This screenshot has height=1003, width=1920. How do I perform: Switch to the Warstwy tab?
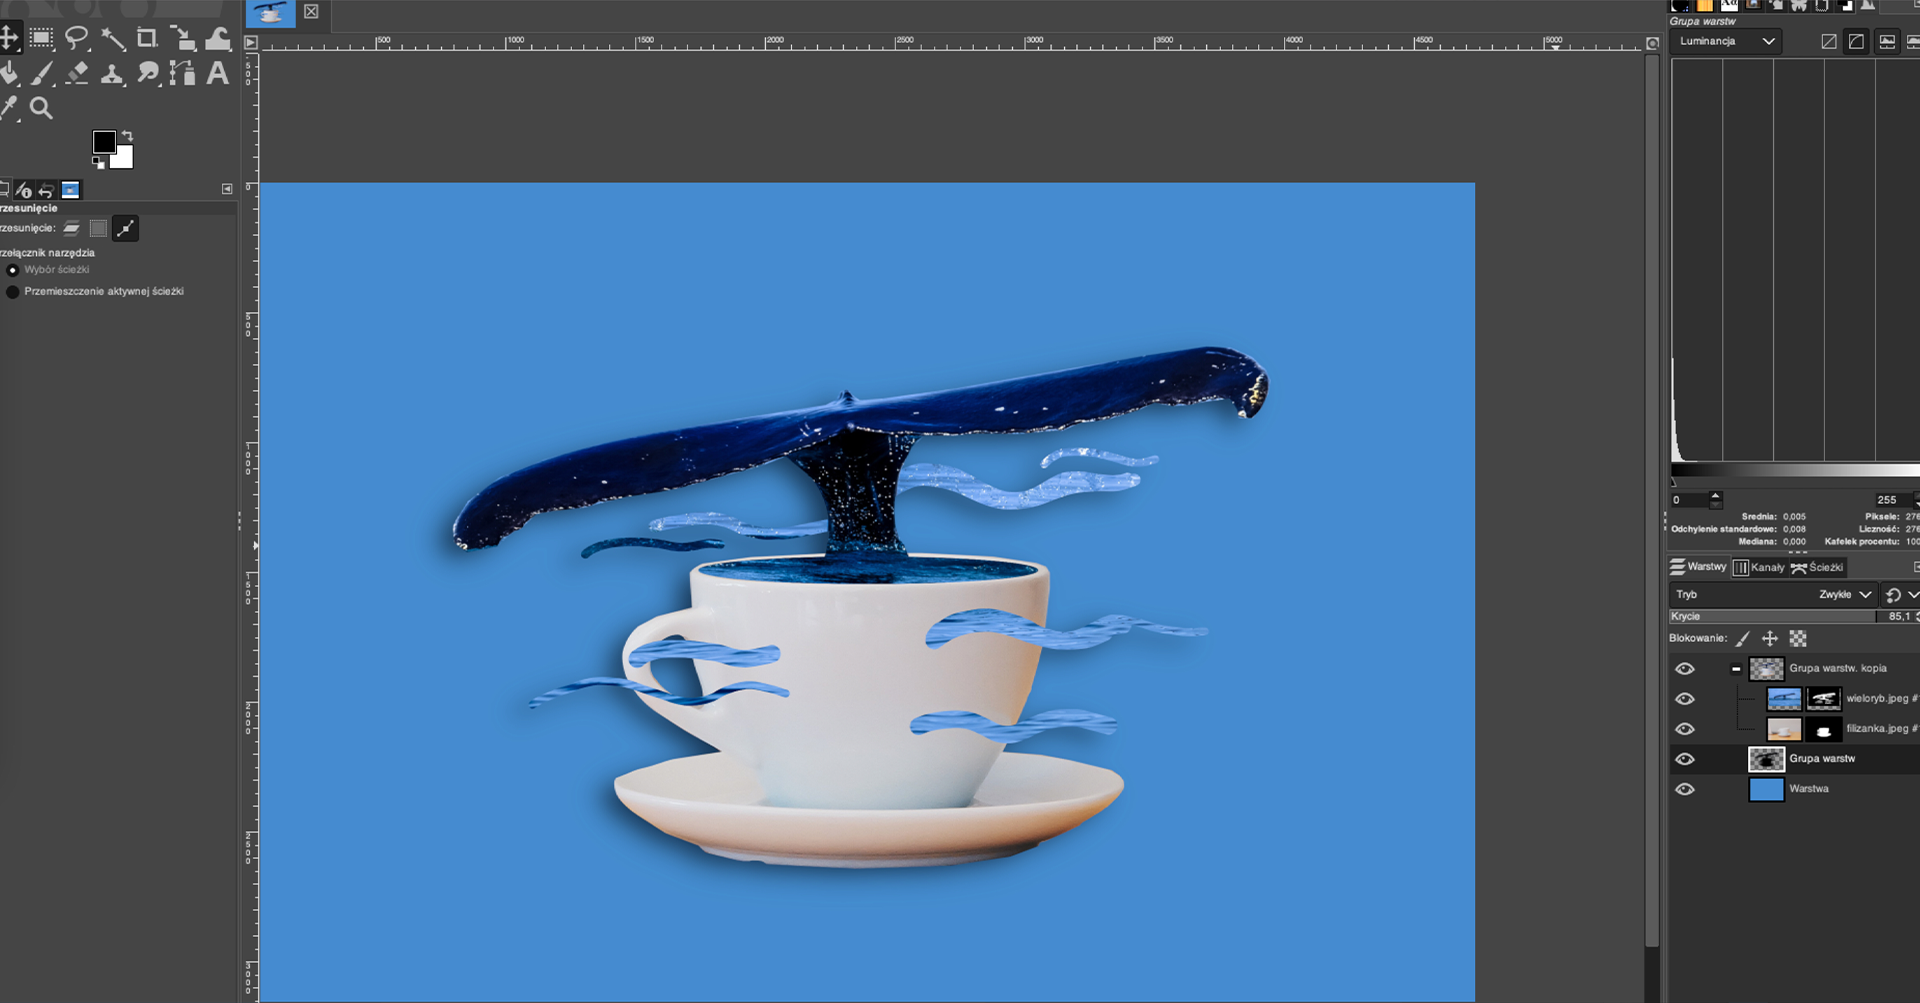(x=1698, y=567)
